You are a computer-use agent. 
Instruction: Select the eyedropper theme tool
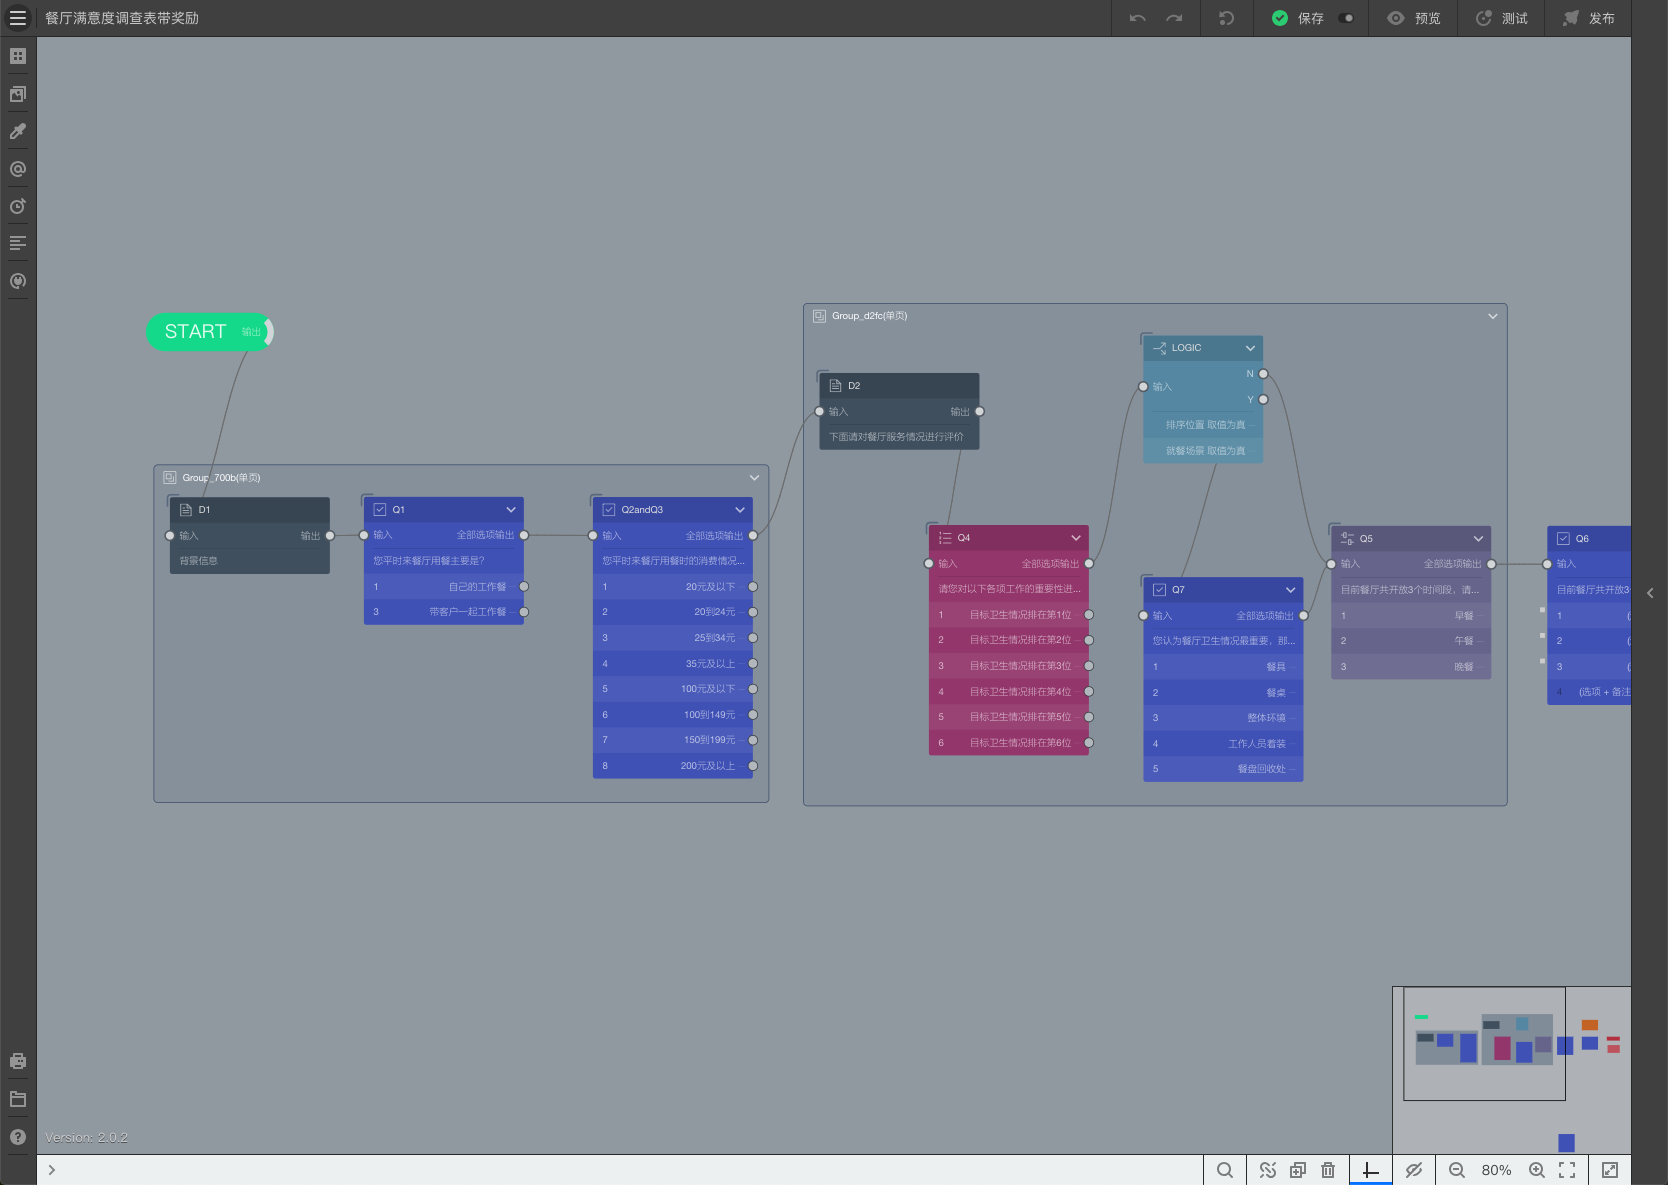(x=18, y=131)
